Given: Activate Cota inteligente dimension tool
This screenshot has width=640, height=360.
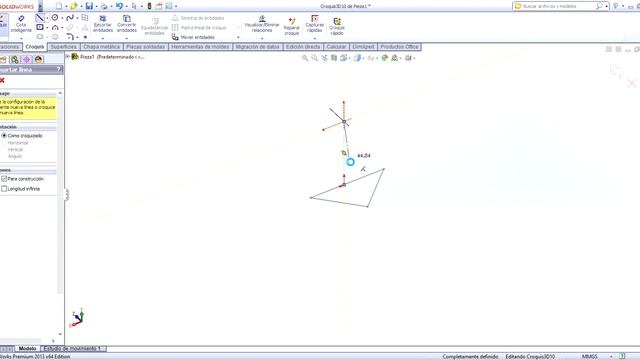Looking at the screenshot, I should (x=21, y=24).
